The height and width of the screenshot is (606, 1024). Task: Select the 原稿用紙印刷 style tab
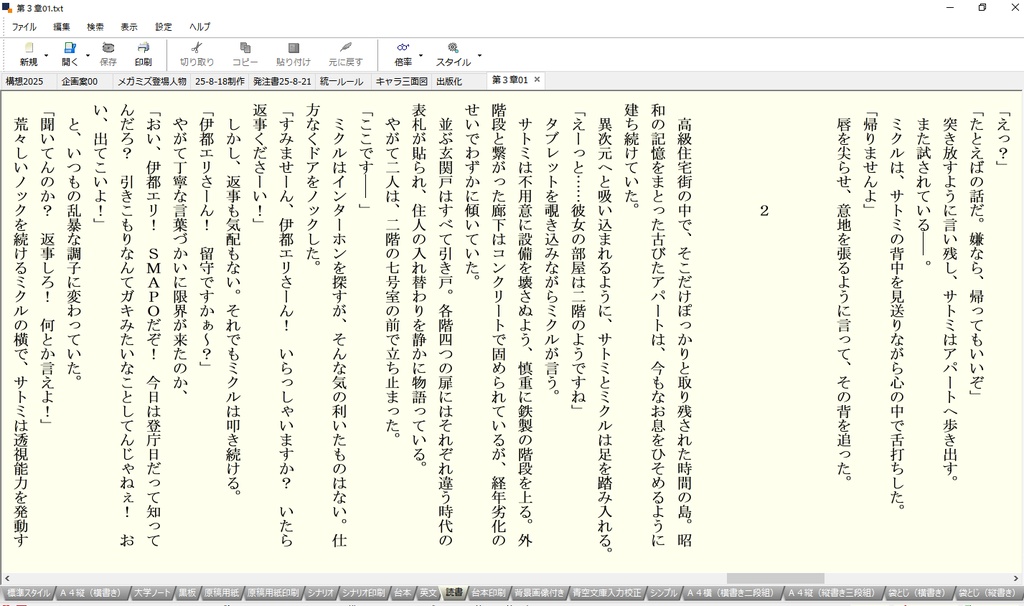click(273, 593)
